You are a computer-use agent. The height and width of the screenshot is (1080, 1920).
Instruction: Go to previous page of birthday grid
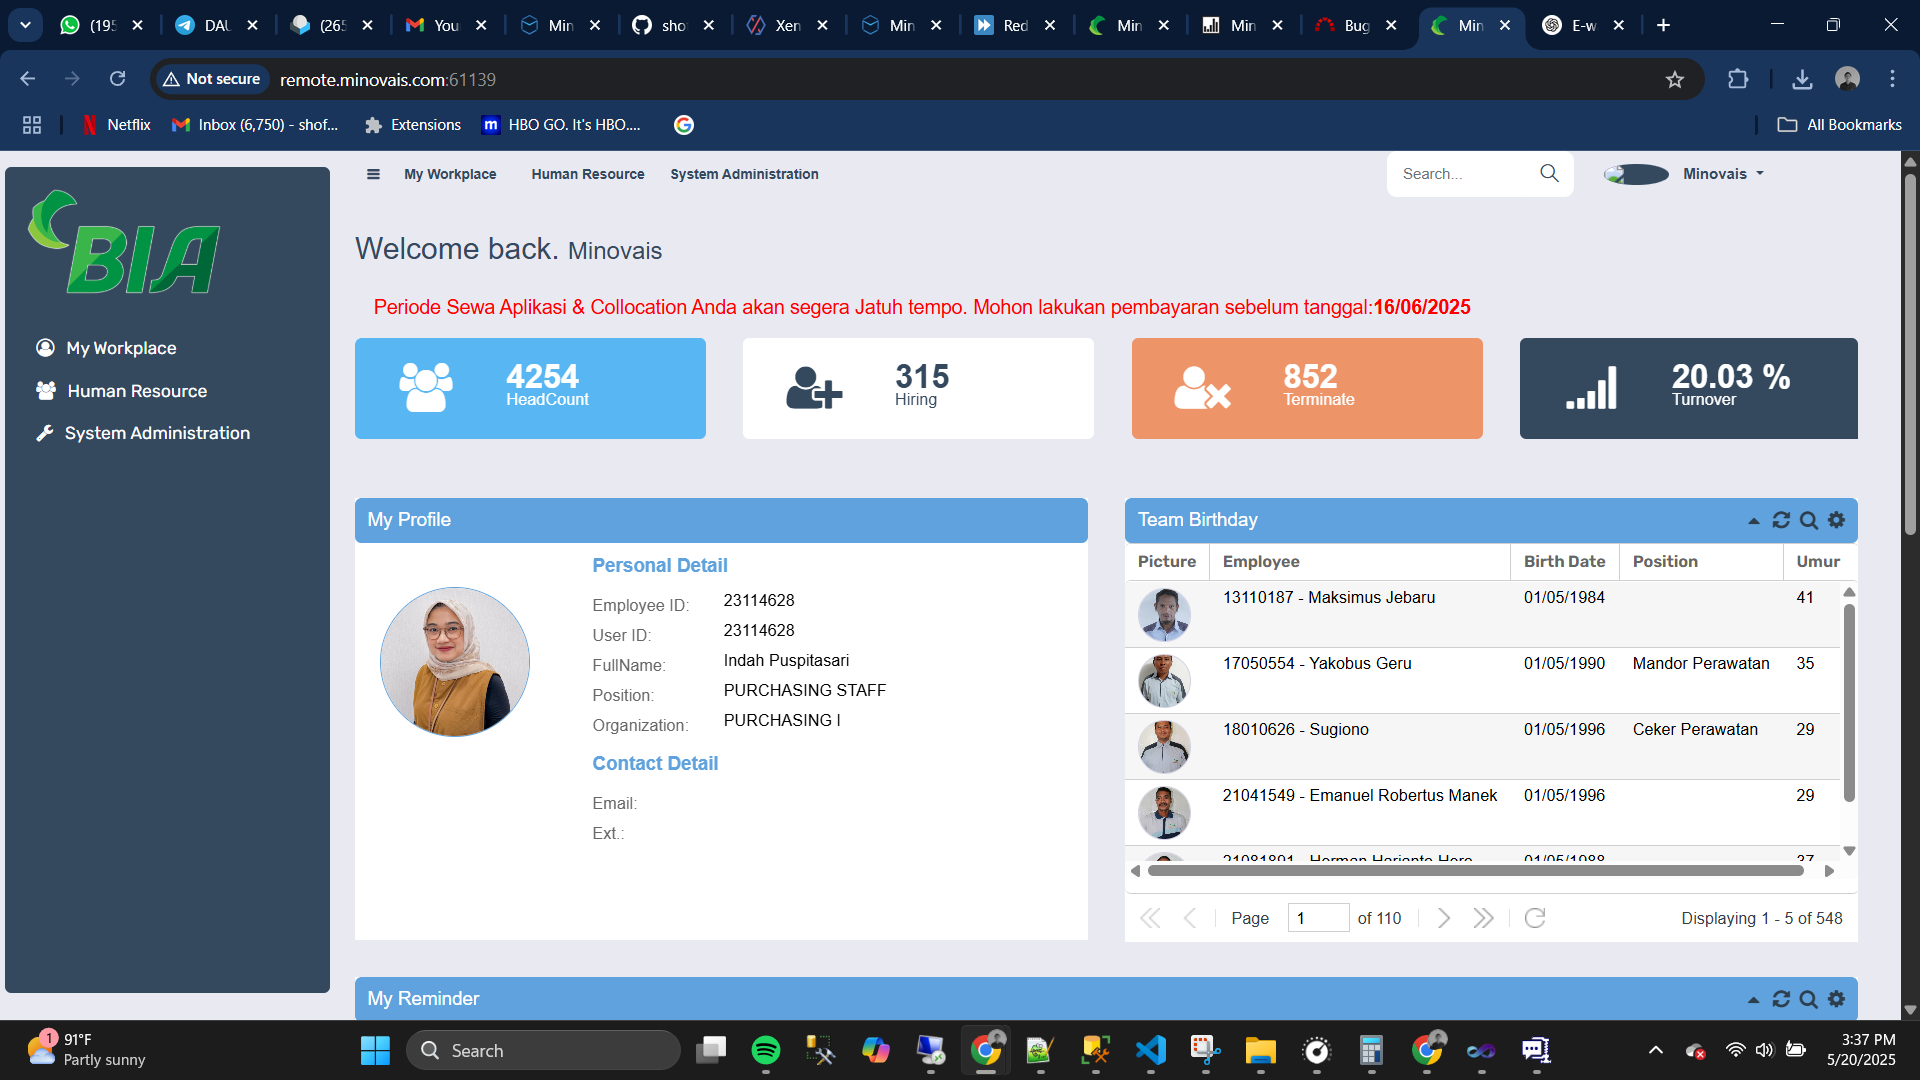[x=1190, y=918]
